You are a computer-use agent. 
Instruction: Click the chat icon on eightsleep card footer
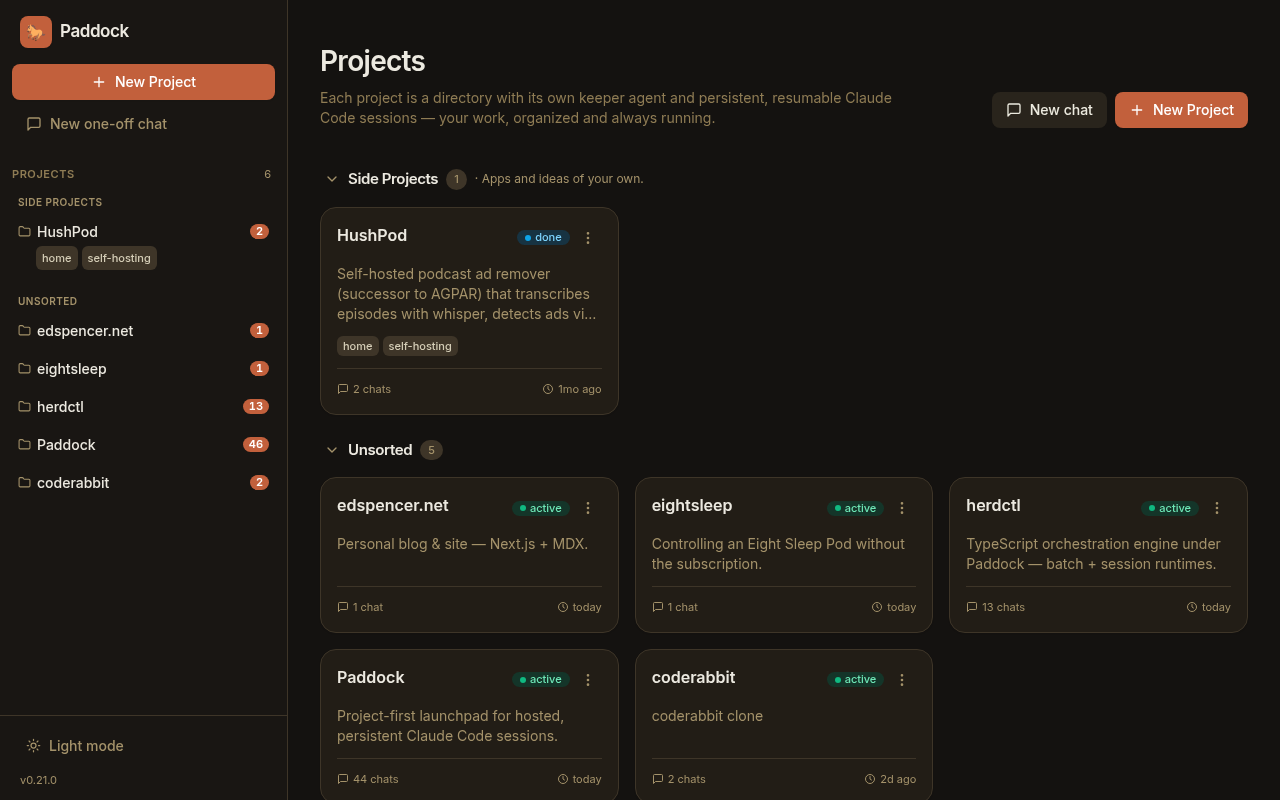(x=658, y=607)
